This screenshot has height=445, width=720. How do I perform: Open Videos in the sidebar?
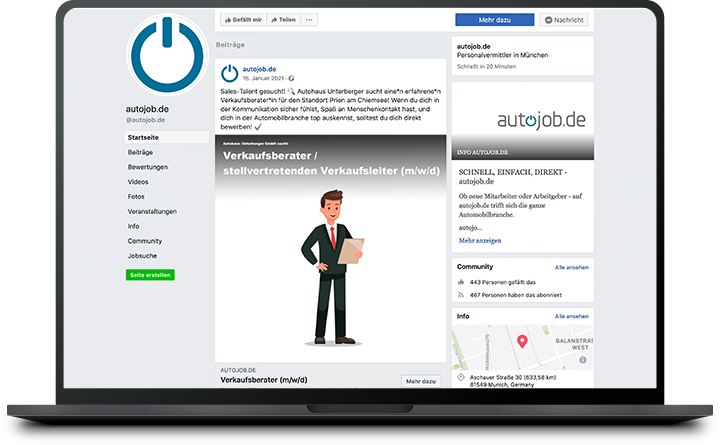pyautogui.click(x=138, y=182)
